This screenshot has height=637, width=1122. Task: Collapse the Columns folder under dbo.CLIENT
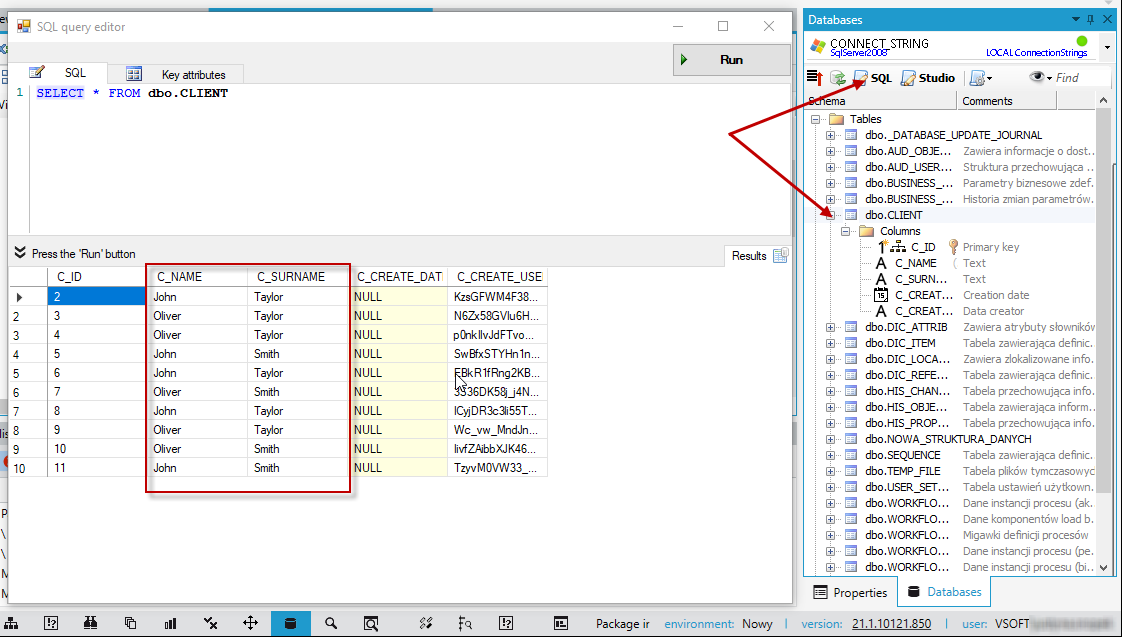[846, 231]
